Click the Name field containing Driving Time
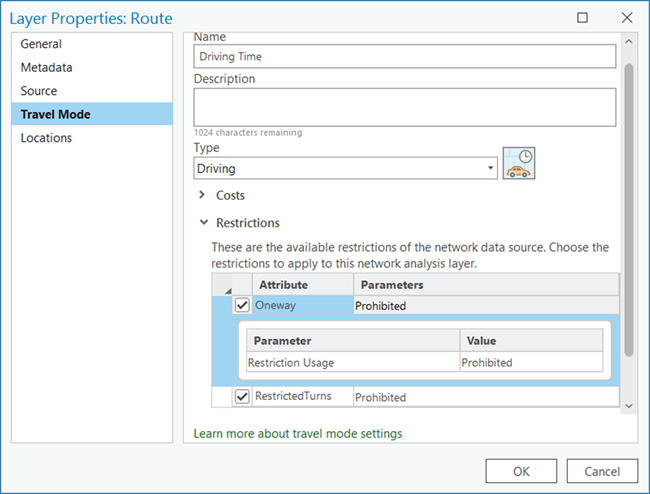Image resolution: width=650 pixels, height=494 pixels. pos(404,57)
